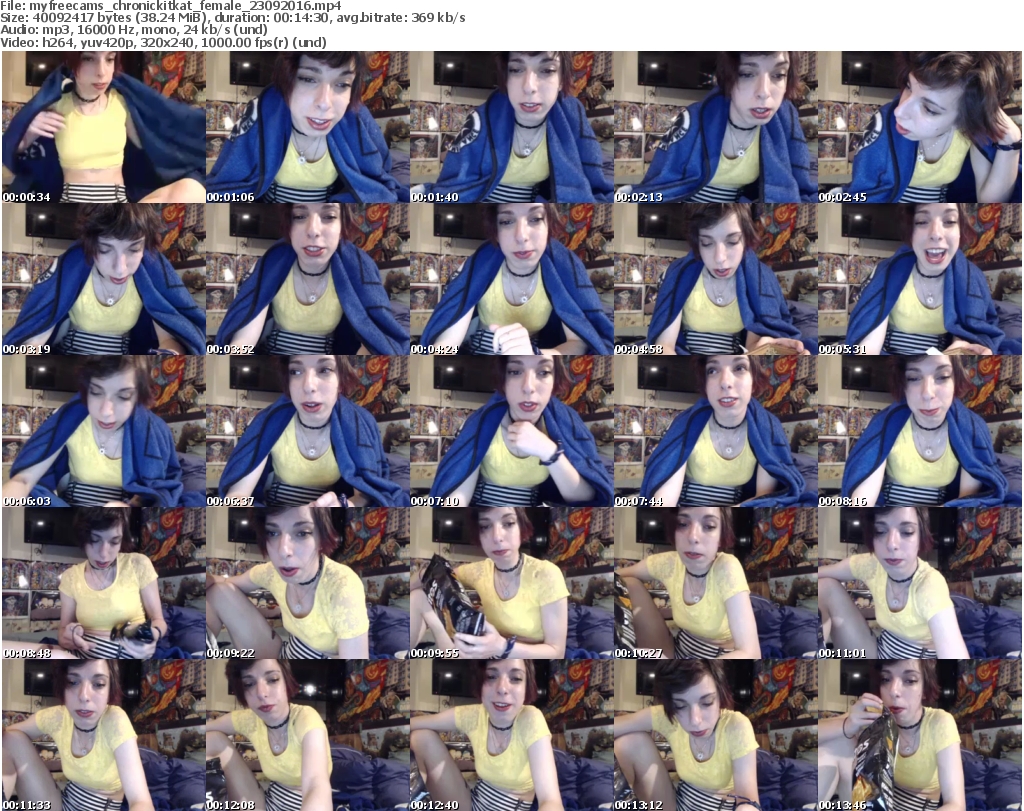Screen dimensions: 1024x811
Task: Open the frame at 00:13:12
Action: point(716,735)
